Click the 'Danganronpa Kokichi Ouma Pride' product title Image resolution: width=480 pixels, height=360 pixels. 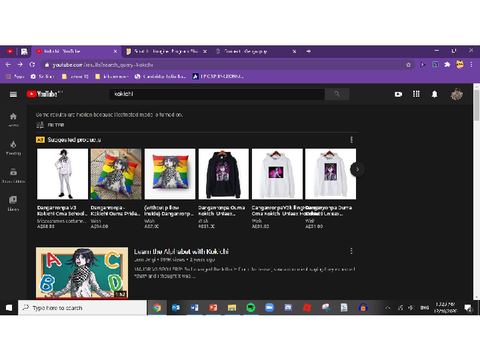115,211
